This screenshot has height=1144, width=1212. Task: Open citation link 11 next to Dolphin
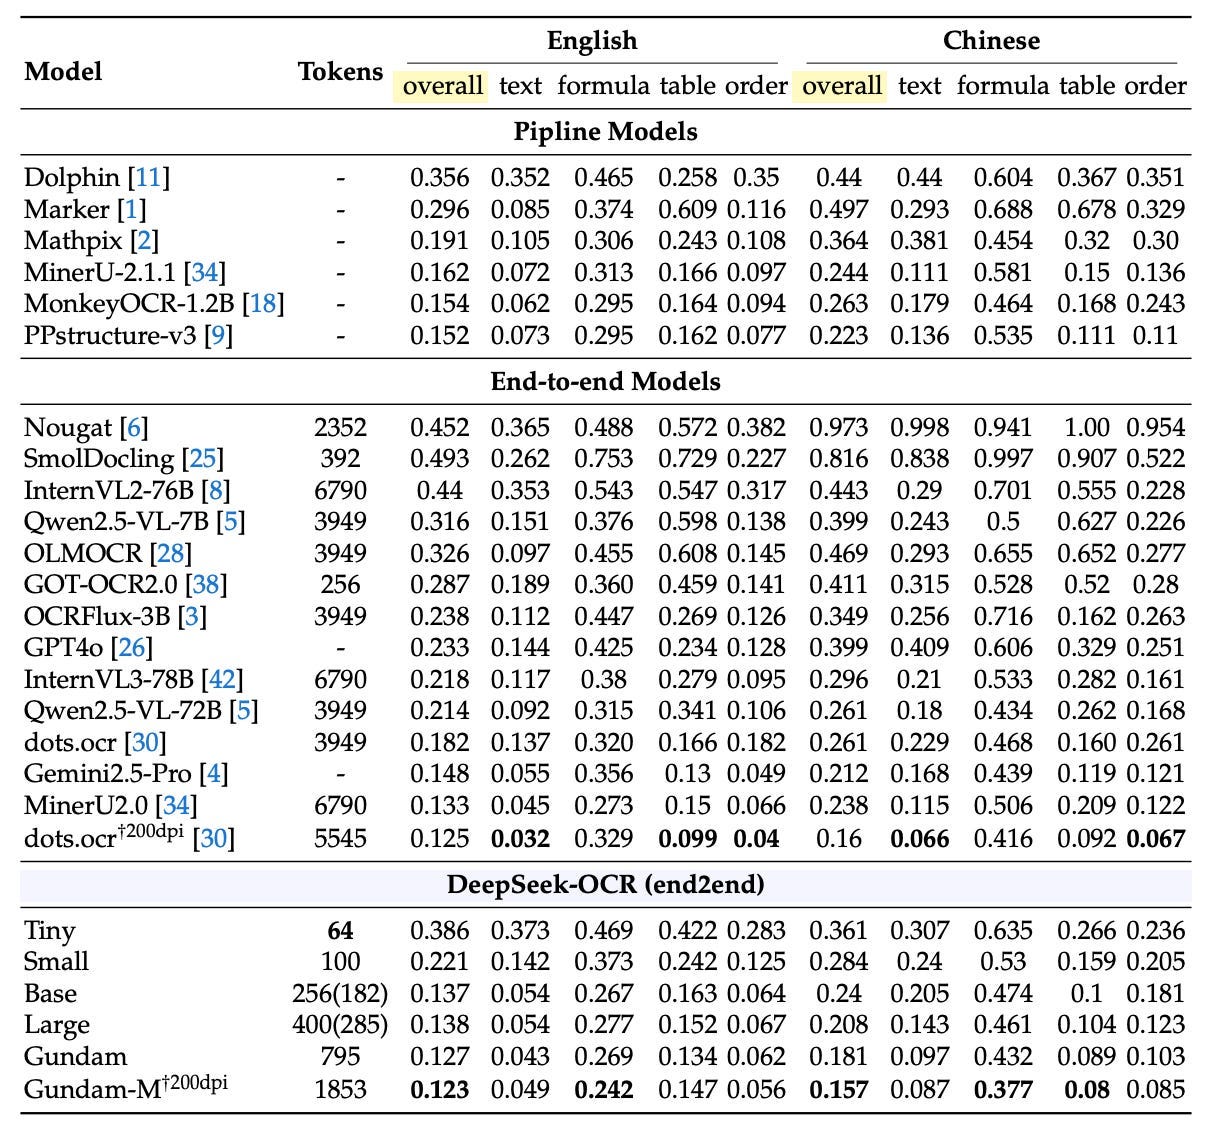coord(147,178)
